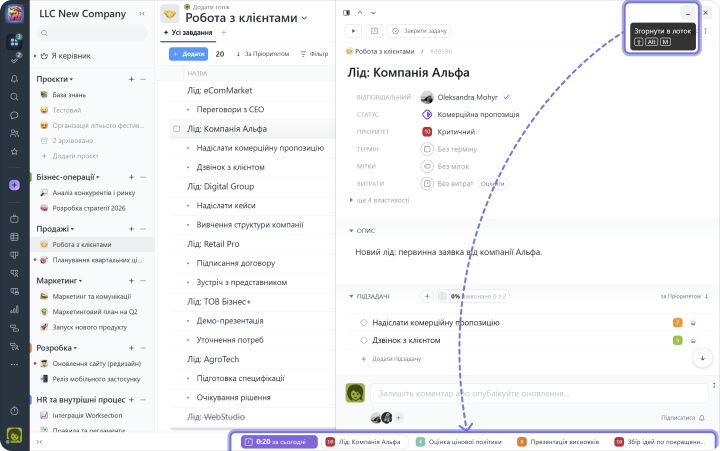Click the purple plus create button

[x=14, y=185]
